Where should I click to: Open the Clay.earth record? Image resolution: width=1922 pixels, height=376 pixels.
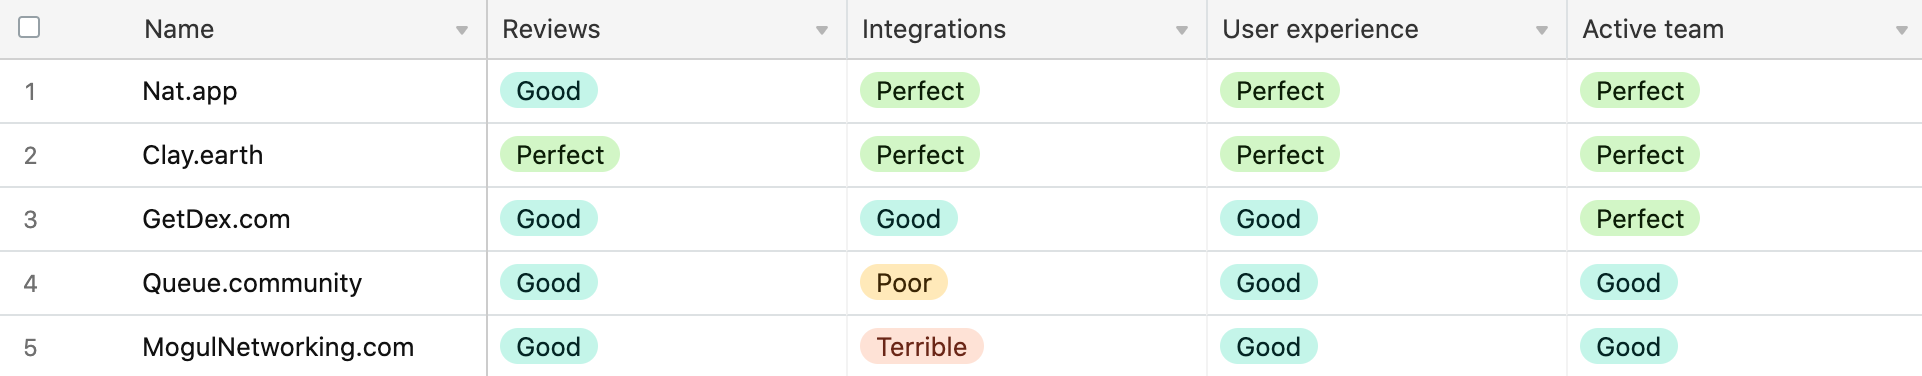(203, 155)
